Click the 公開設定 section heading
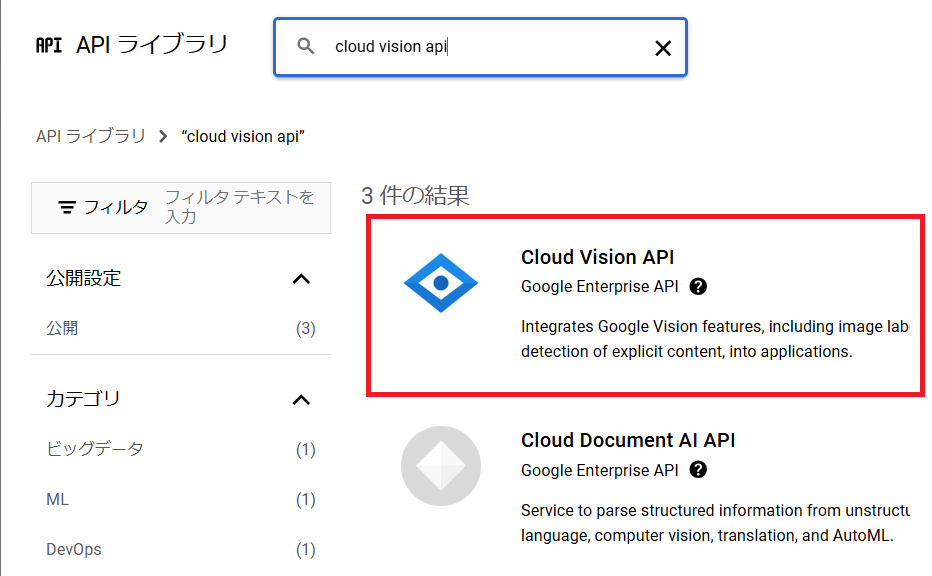This screenshot has width=932, height=576. pyautogui.click(x=84, y=278)
